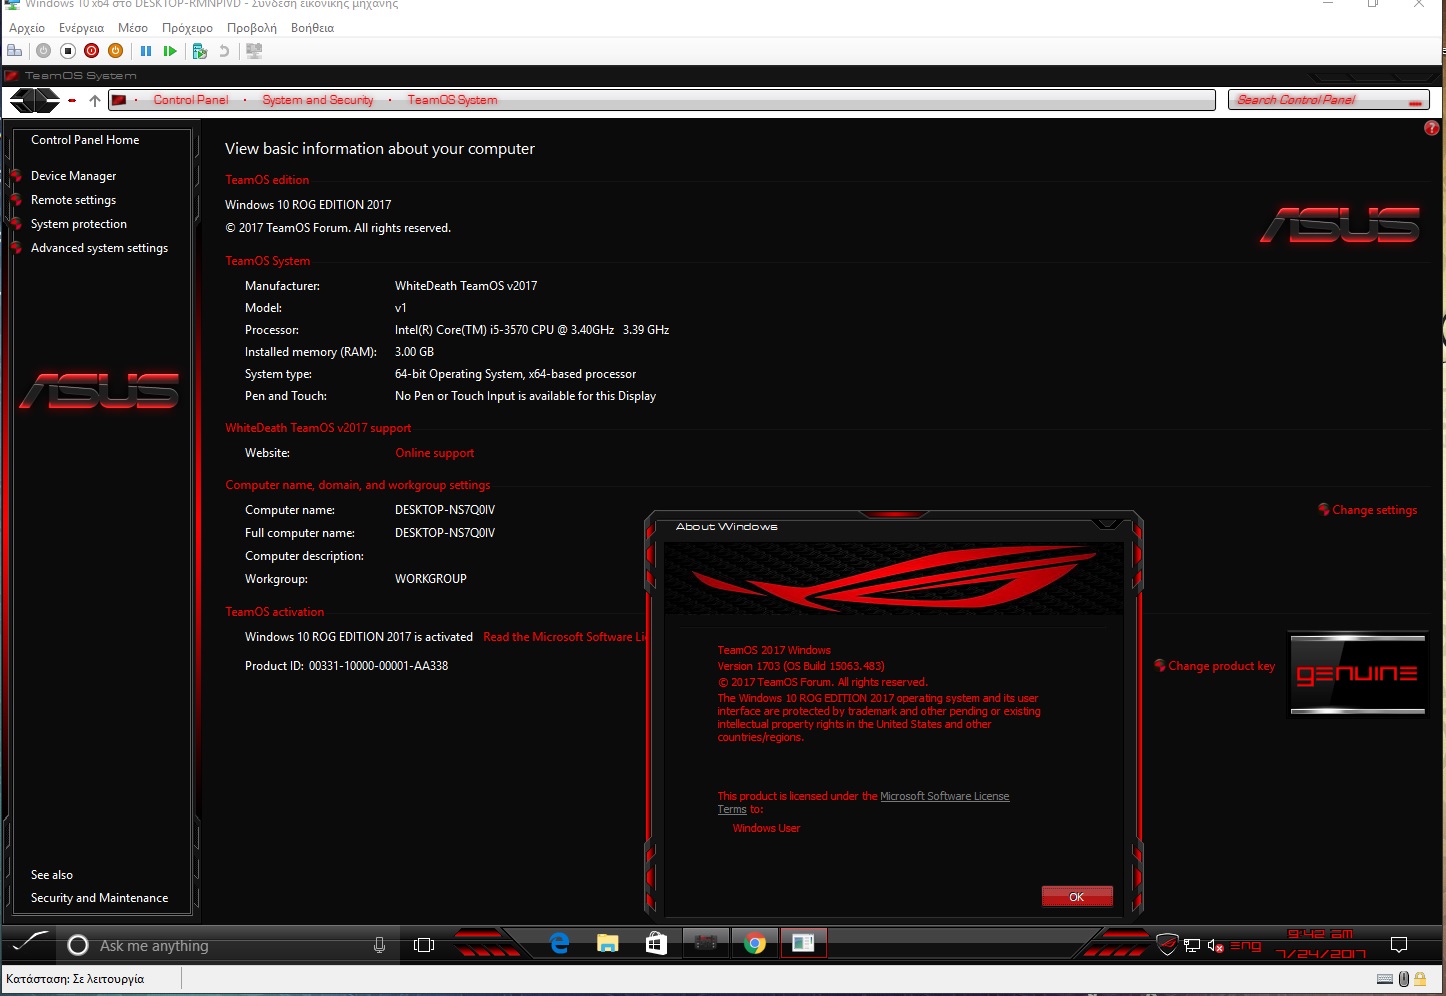The image size is (1446, 996).
Task: Open the Αρχείο menu
Action: point(27,28)
